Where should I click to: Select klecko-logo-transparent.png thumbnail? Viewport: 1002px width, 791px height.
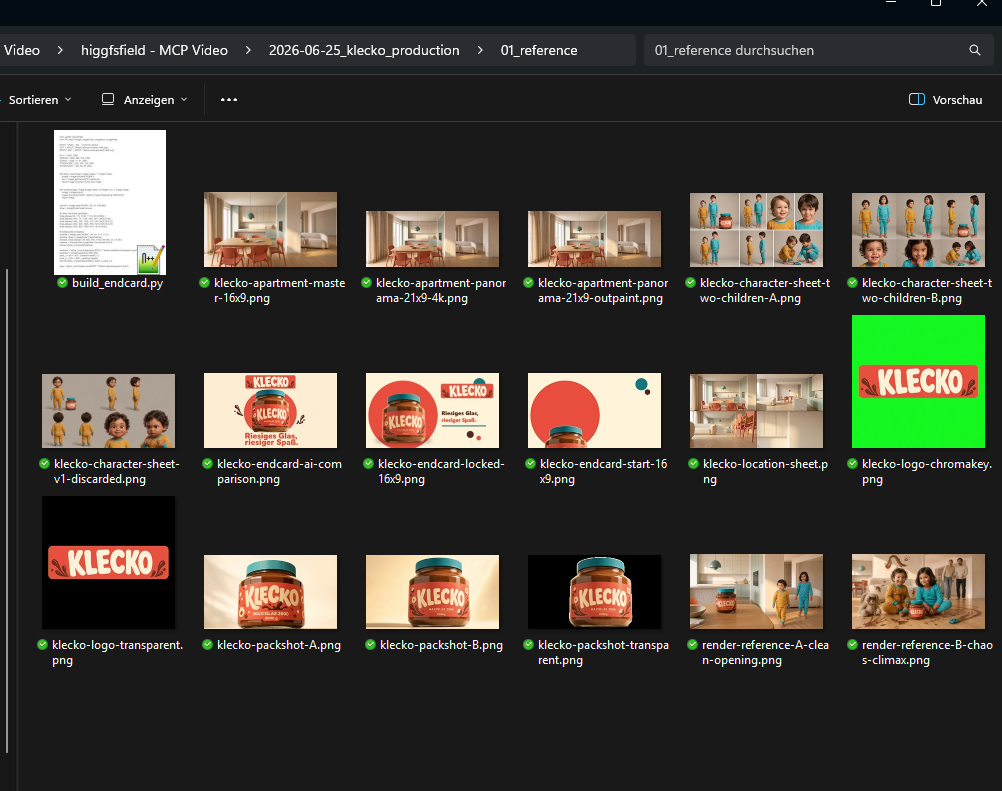point(108,562)
